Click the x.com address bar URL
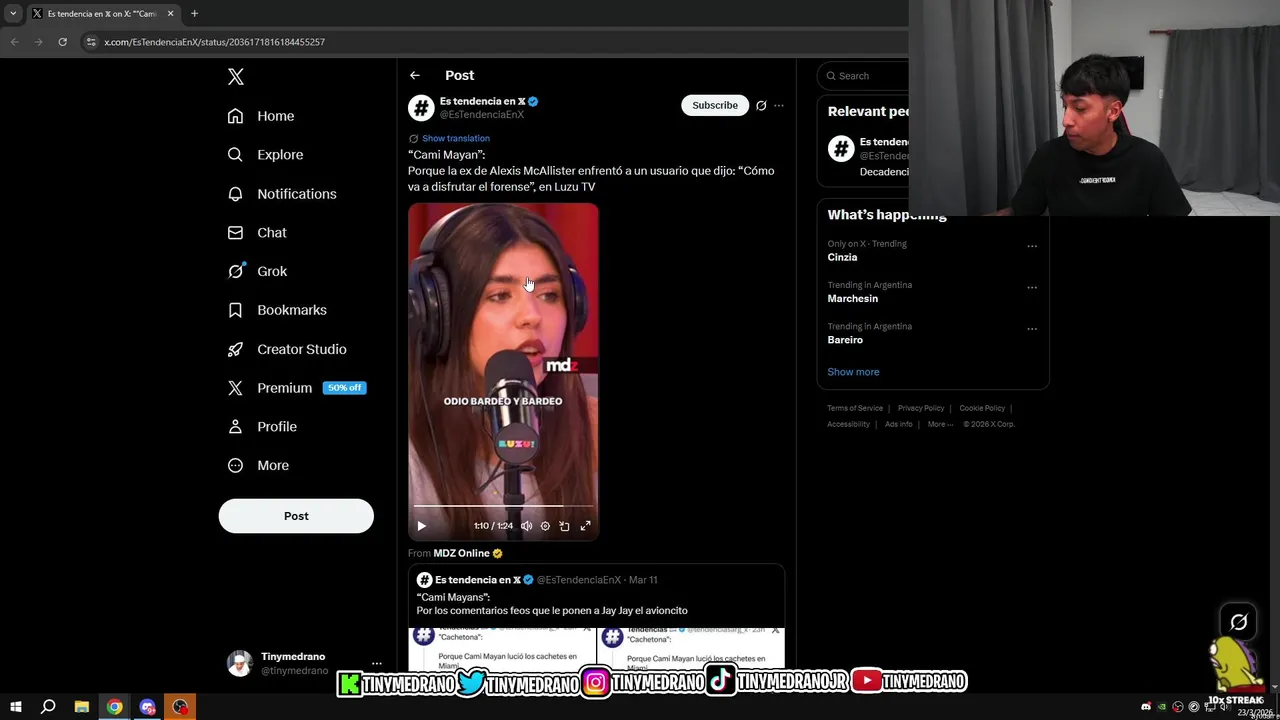This screenshot has height=720, width=1280. tap(214, 42)
